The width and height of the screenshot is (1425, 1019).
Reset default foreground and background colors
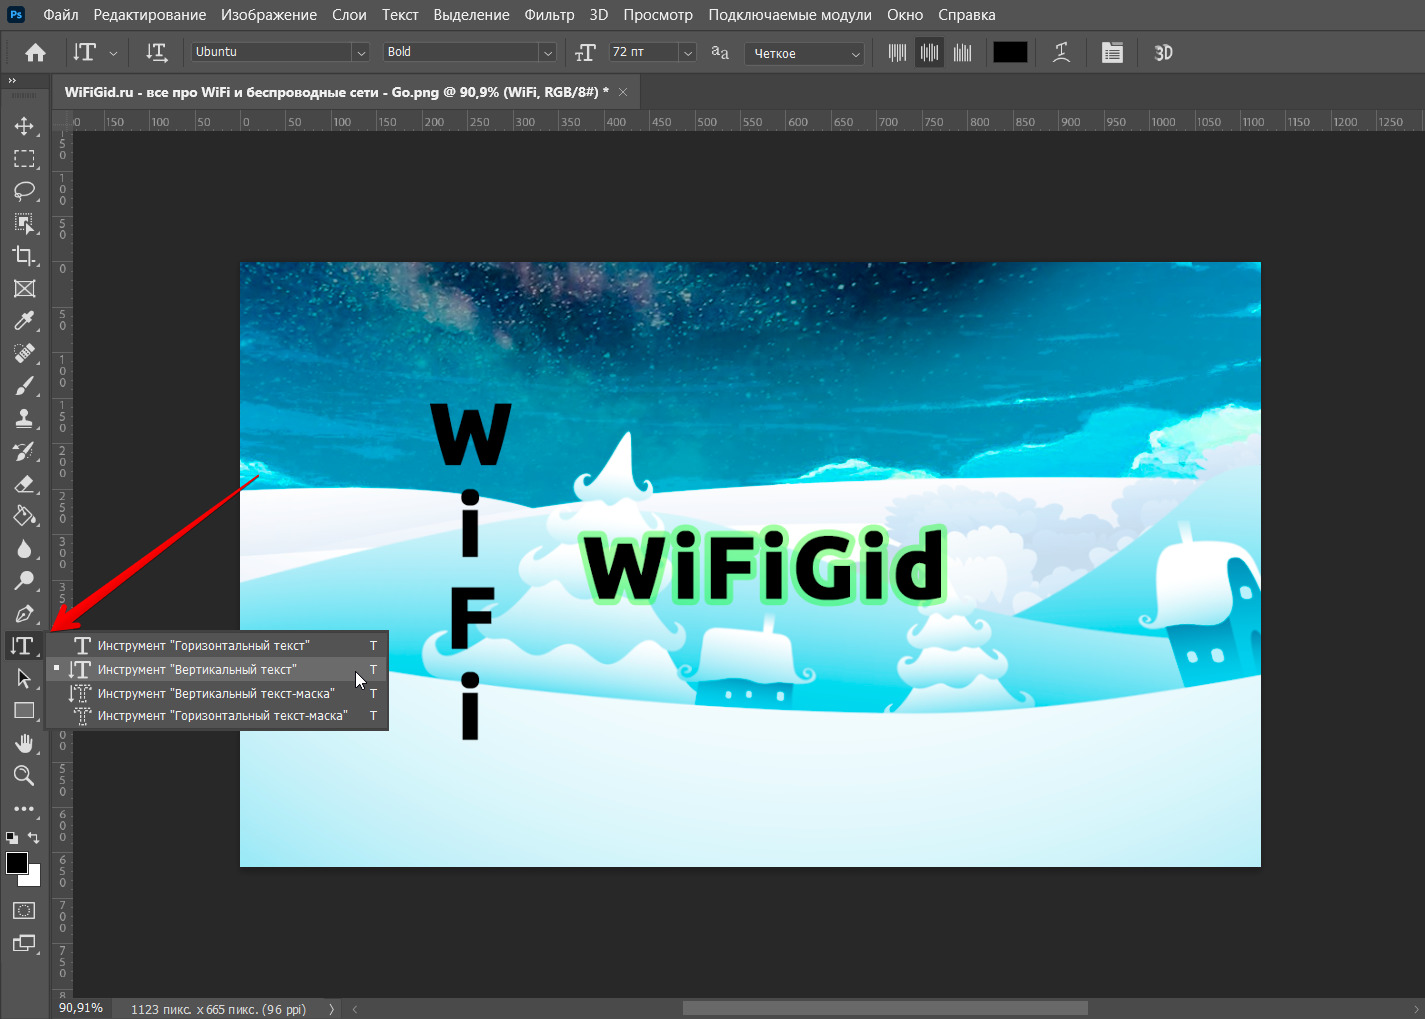[x=12, y=838]
